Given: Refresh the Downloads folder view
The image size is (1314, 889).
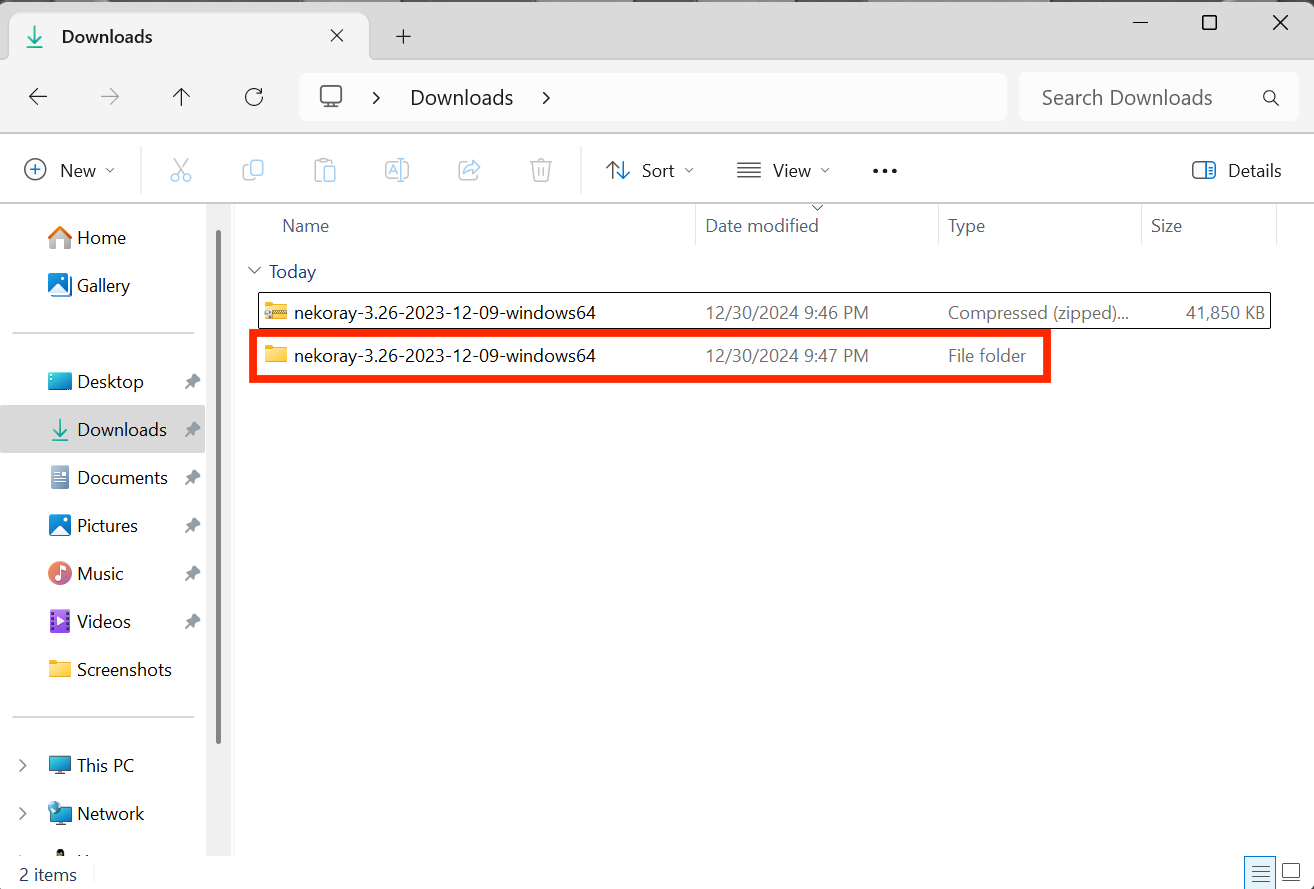Looking at the screenshot, I should click(254, 97).
